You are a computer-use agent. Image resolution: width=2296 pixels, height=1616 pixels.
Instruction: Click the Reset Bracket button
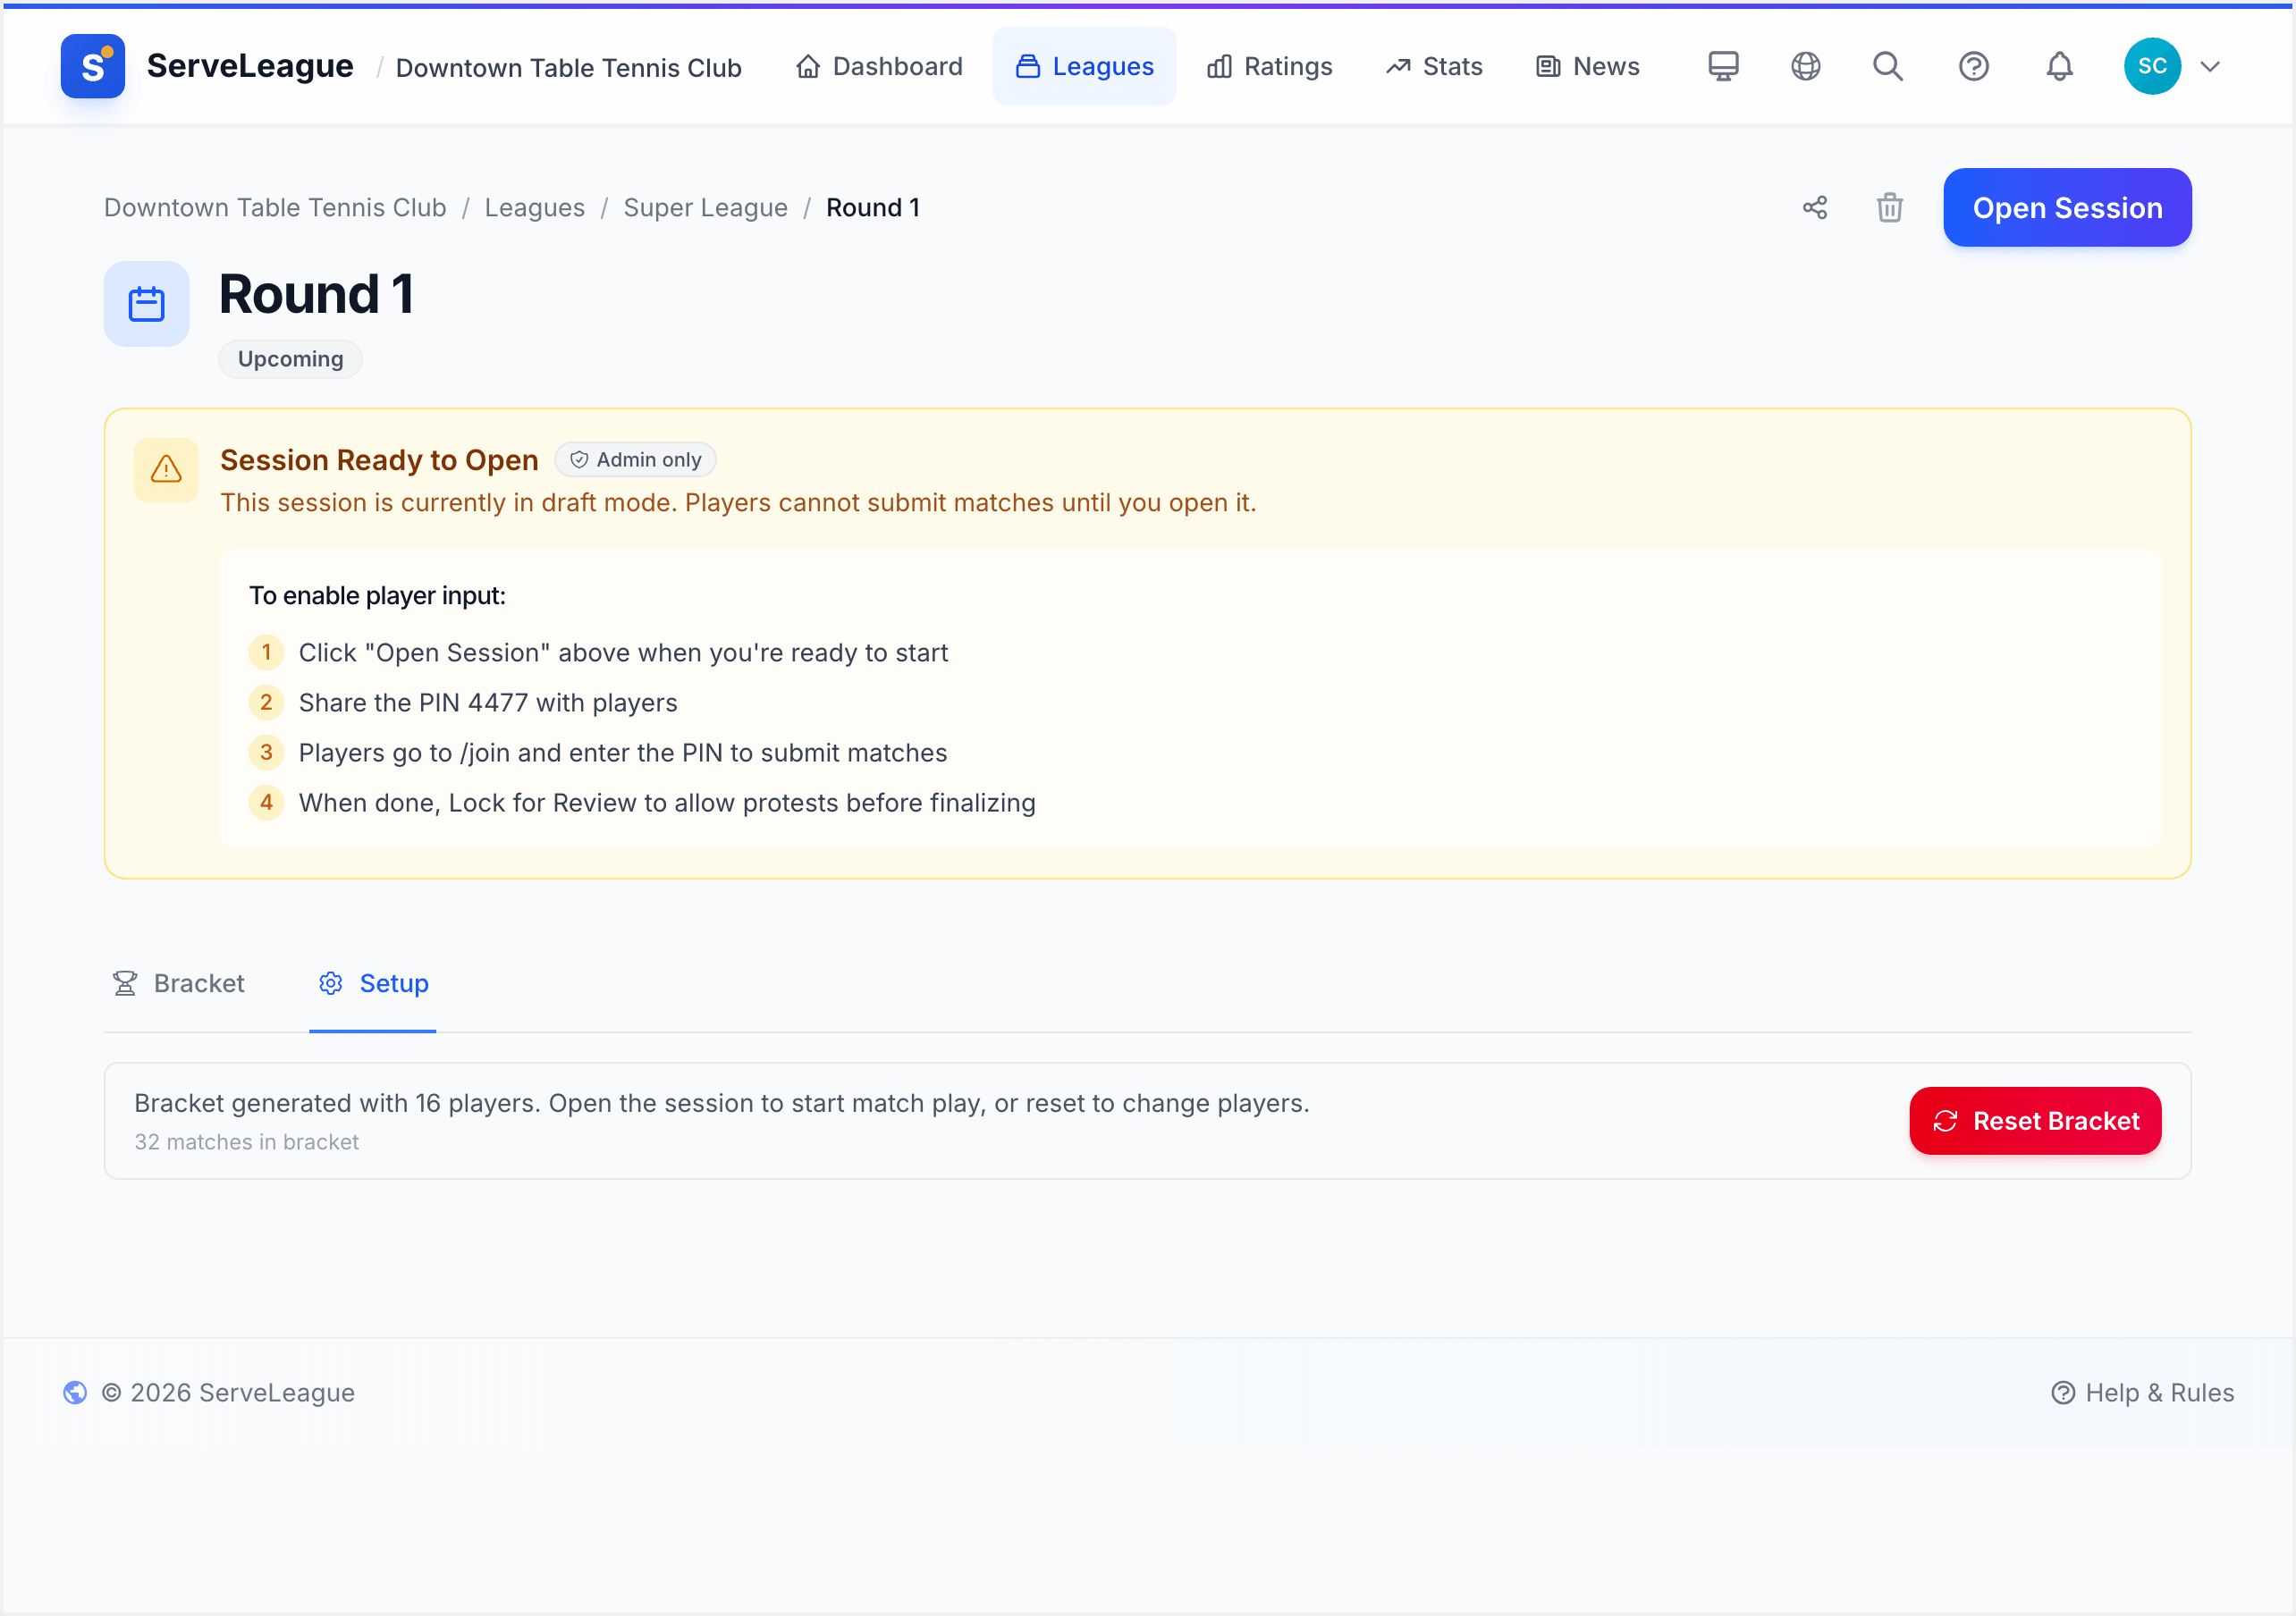(2035, 1120)
